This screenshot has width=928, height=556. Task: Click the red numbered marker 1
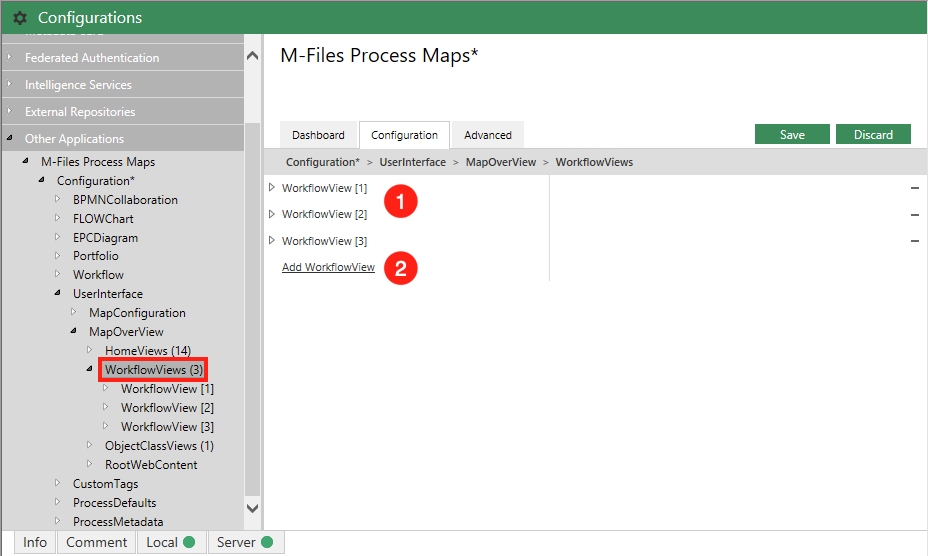(x=401, y=201)
